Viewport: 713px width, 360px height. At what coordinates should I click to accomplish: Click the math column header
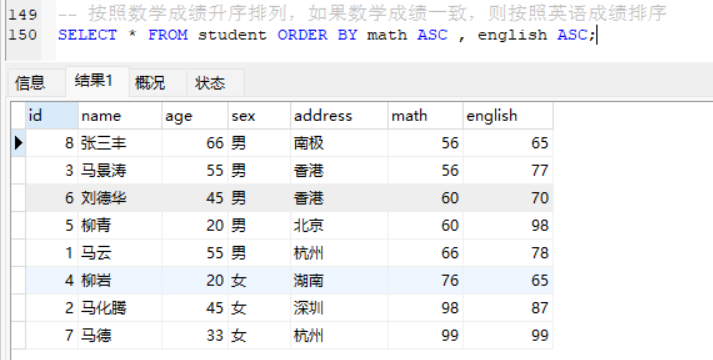pyautogui.click(x=426, y=115)
